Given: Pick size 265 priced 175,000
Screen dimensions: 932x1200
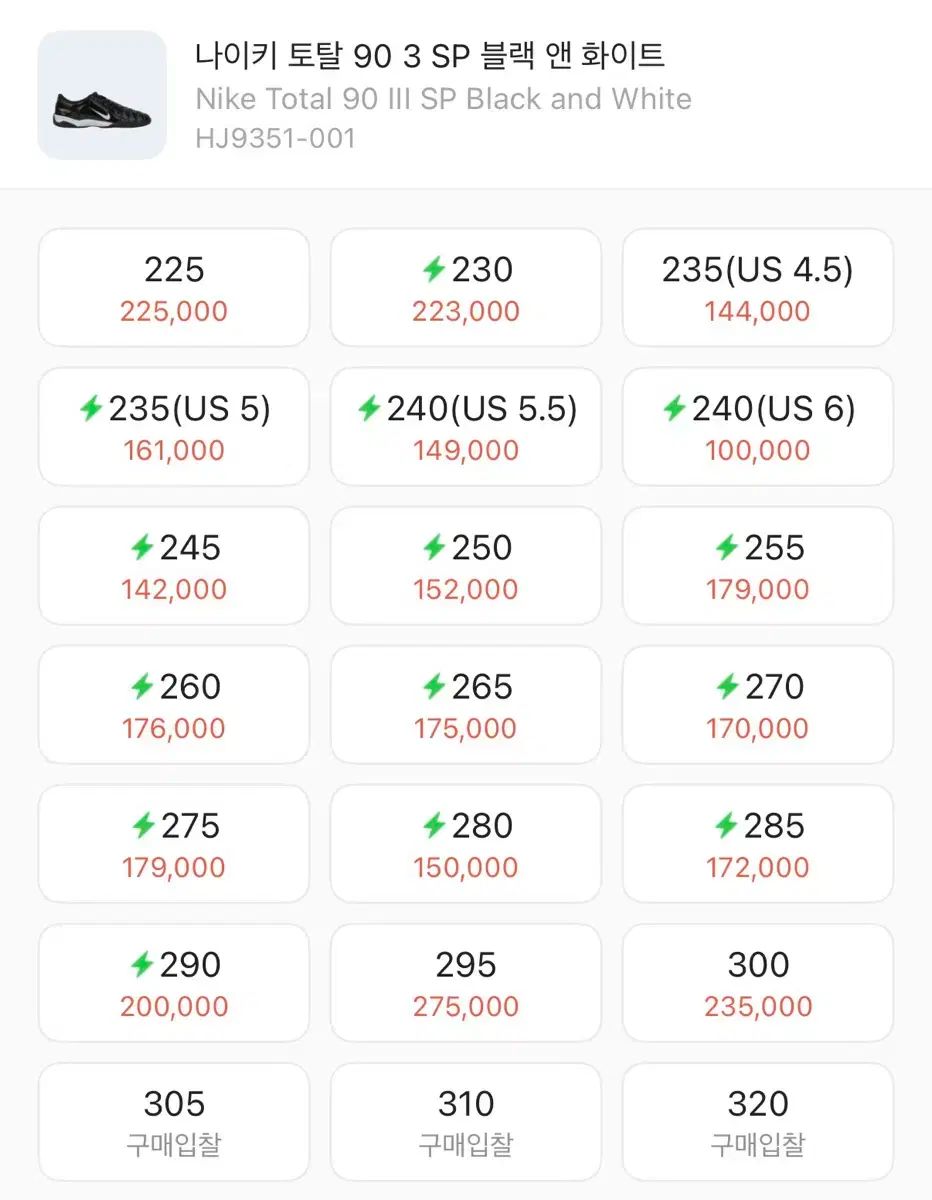Looking at the screenshot, I should point(466,705).
